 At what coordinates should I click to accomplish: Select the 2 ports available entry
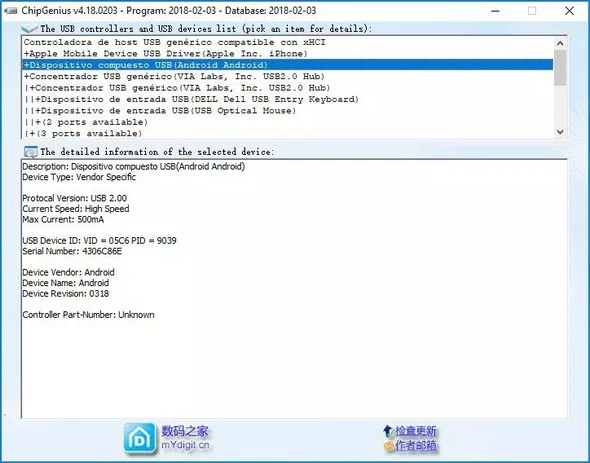(86, 122)
